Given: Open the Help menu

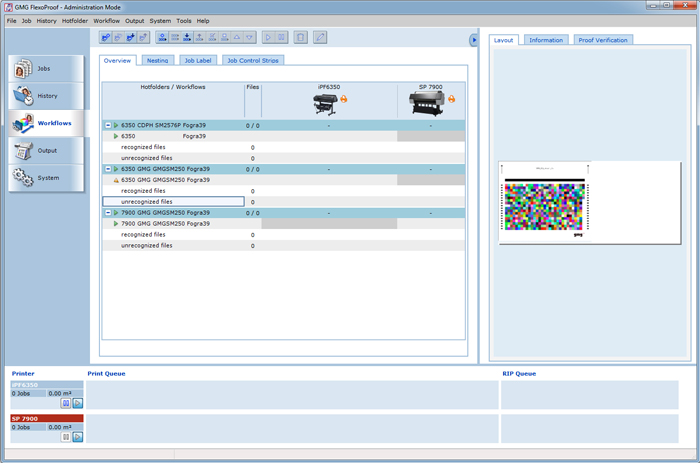Looking at the screenshot, I should coord(203,21).
